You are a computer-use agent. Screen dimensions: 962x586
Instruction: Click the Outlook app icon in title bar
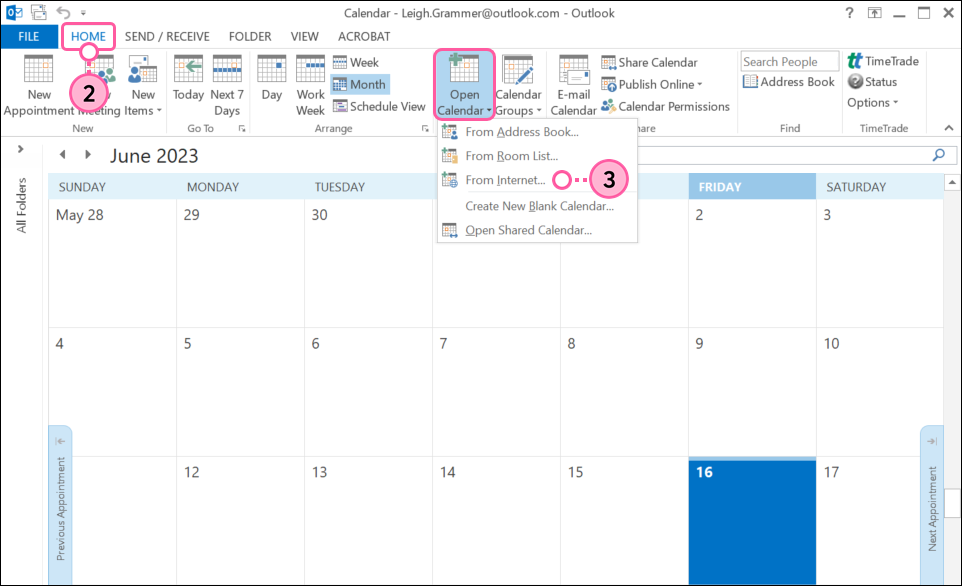pos(14,12)
